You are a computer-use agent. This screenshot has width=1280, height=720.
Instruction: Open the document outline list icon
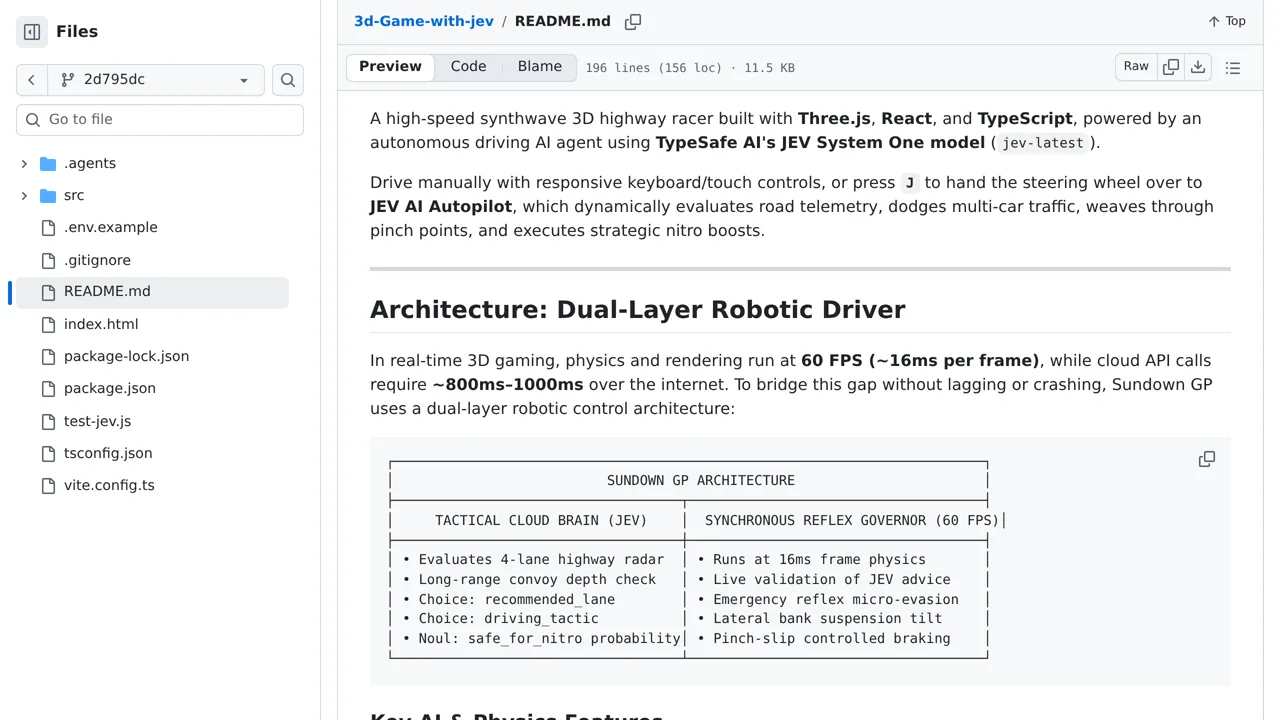pos(1233,67)
